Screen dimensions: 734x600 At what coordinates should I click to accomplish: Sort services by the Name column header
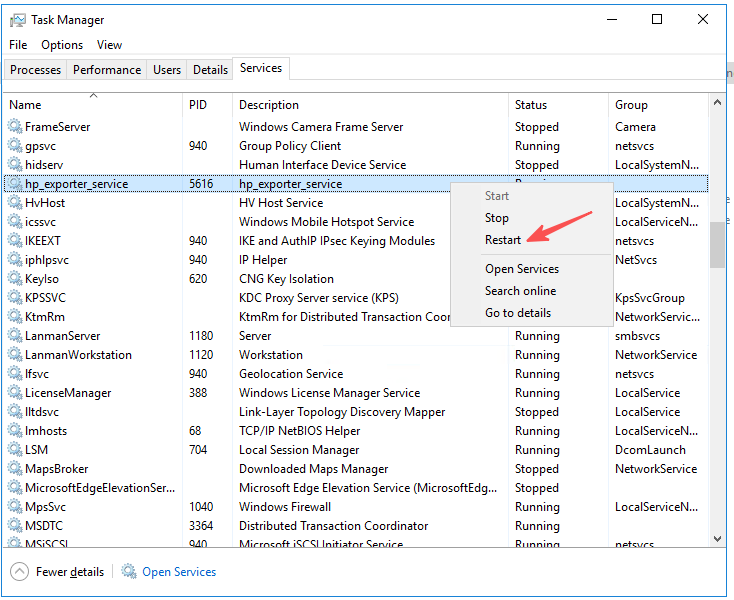point(26,105)
